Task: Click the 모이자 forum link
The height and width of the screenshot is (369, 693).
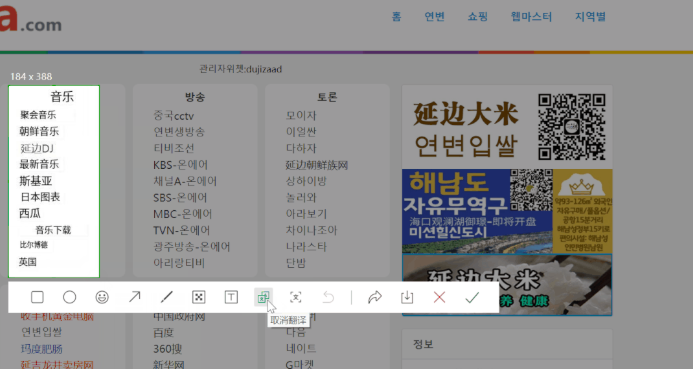Action: (x=301, y=115)
